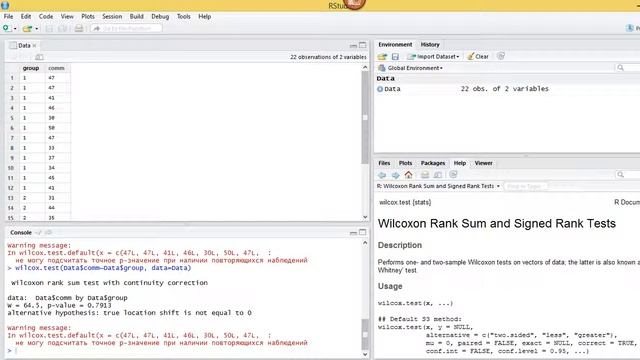Show the Data viewer in new window
Viewport: 640px width, 360px height.
click(39, 57)
